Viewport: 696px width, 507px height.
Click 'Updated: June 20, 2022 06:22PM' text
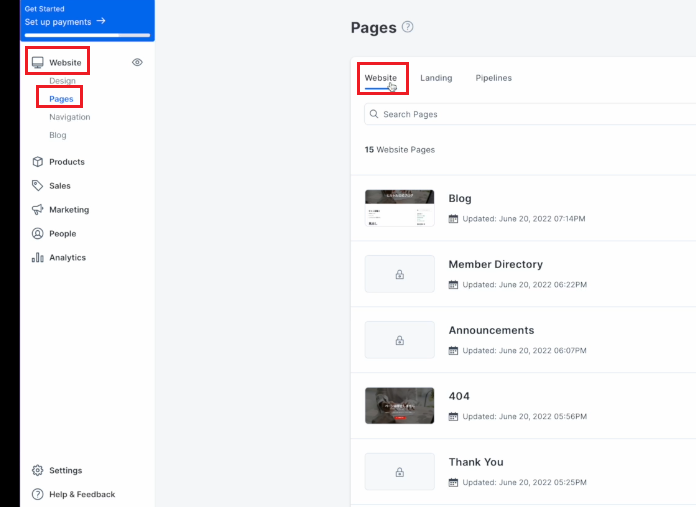(525, 285)
